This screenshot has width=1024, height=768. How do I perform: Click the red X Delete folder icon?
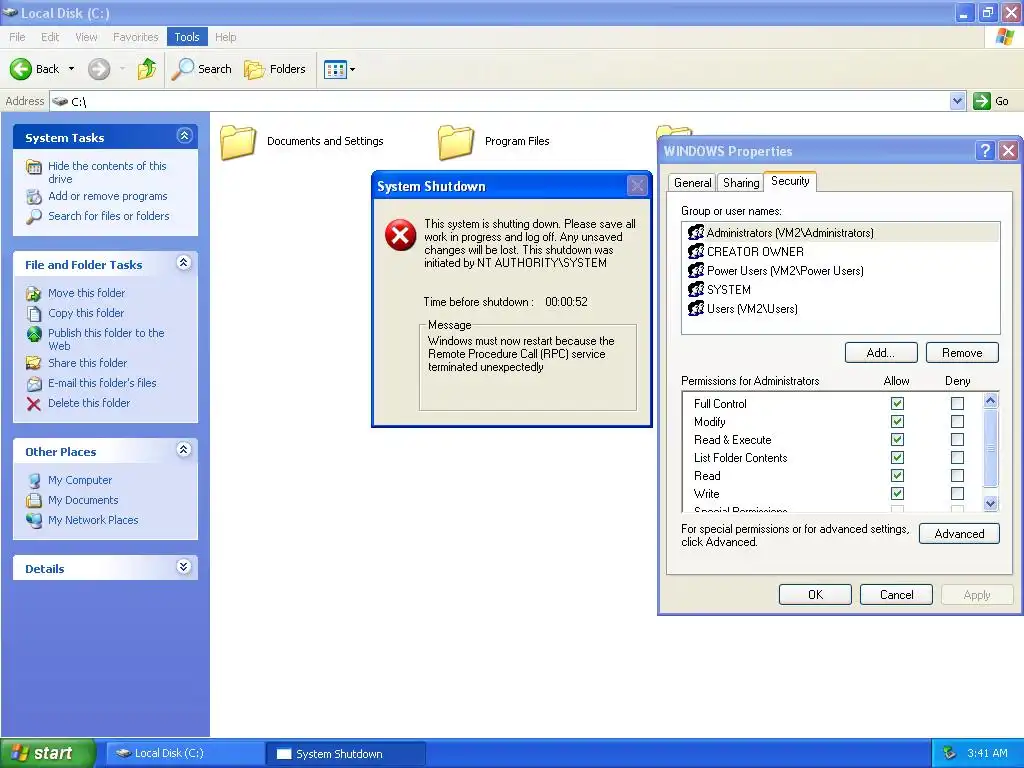pos(33,404)
